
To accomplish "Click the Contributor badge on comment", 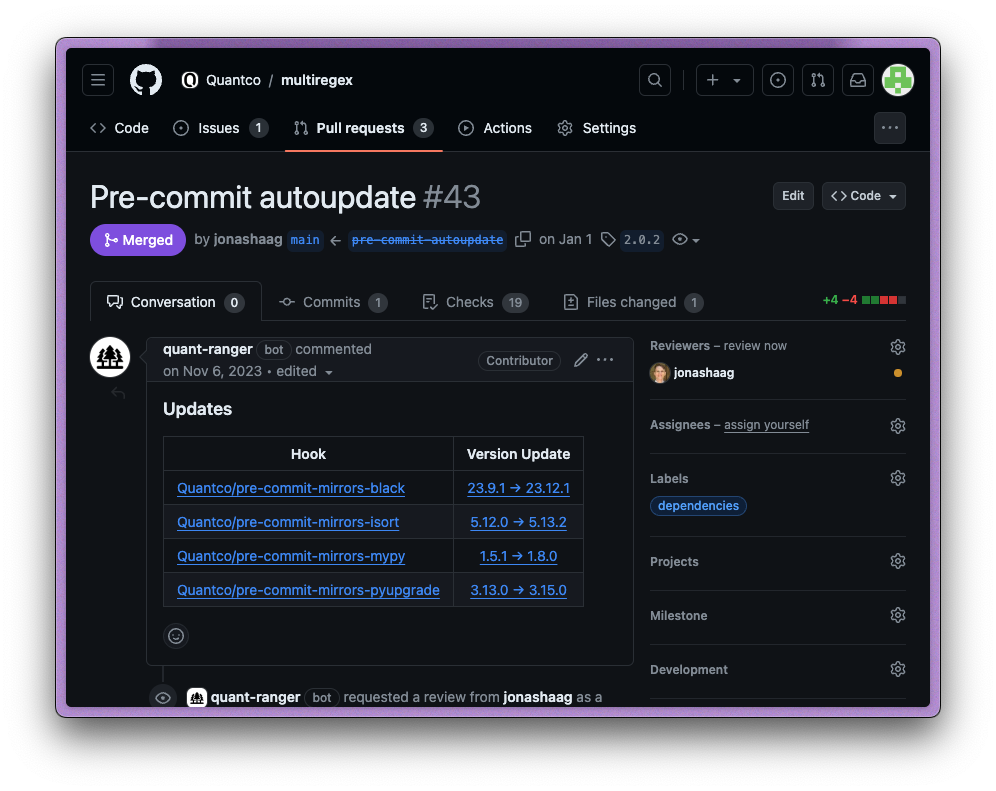I will coord(519,360).
